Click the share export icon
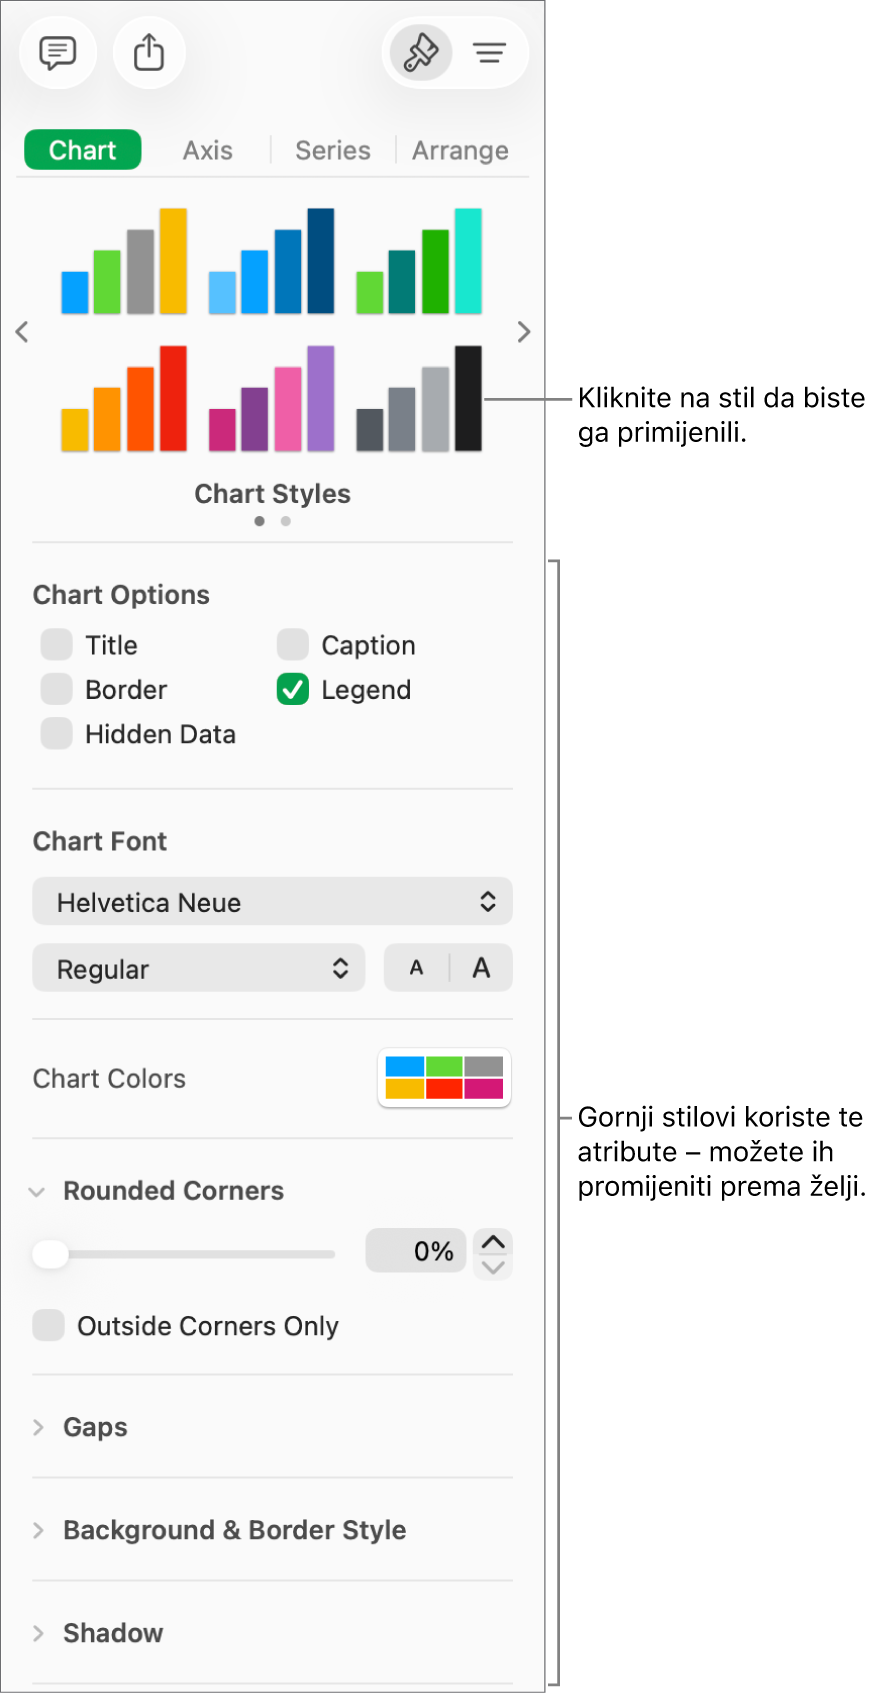883x1694 pixels. 149,52
